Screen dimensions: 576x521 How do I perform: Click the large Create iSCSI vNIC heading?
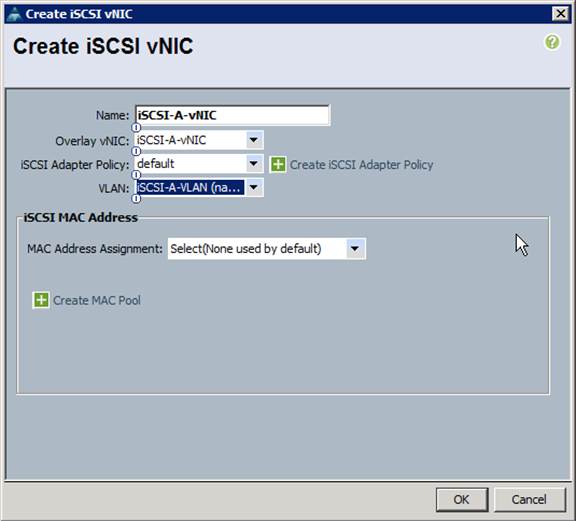coord(103,46)
